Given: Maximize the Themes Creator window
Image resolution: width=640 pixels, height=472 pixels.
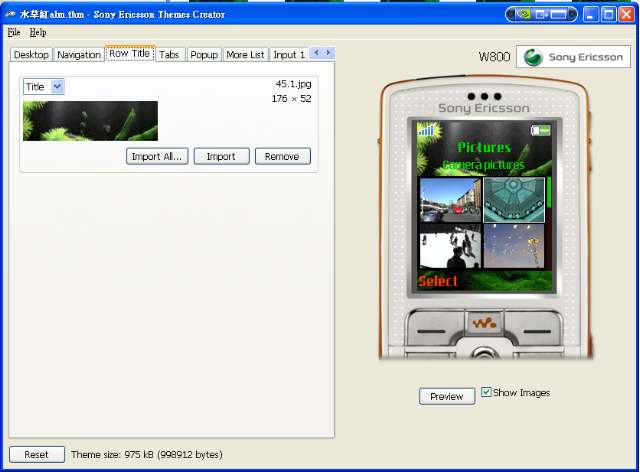Looking at the screenshot, I should tap(609, 15).
